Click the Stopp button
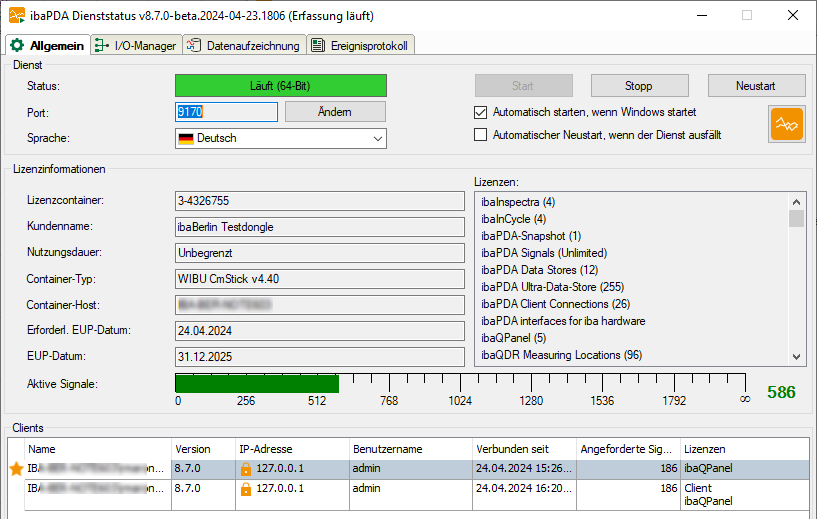Screen dimensions: 817x519 pyautogui.click(x=639, y=86)
